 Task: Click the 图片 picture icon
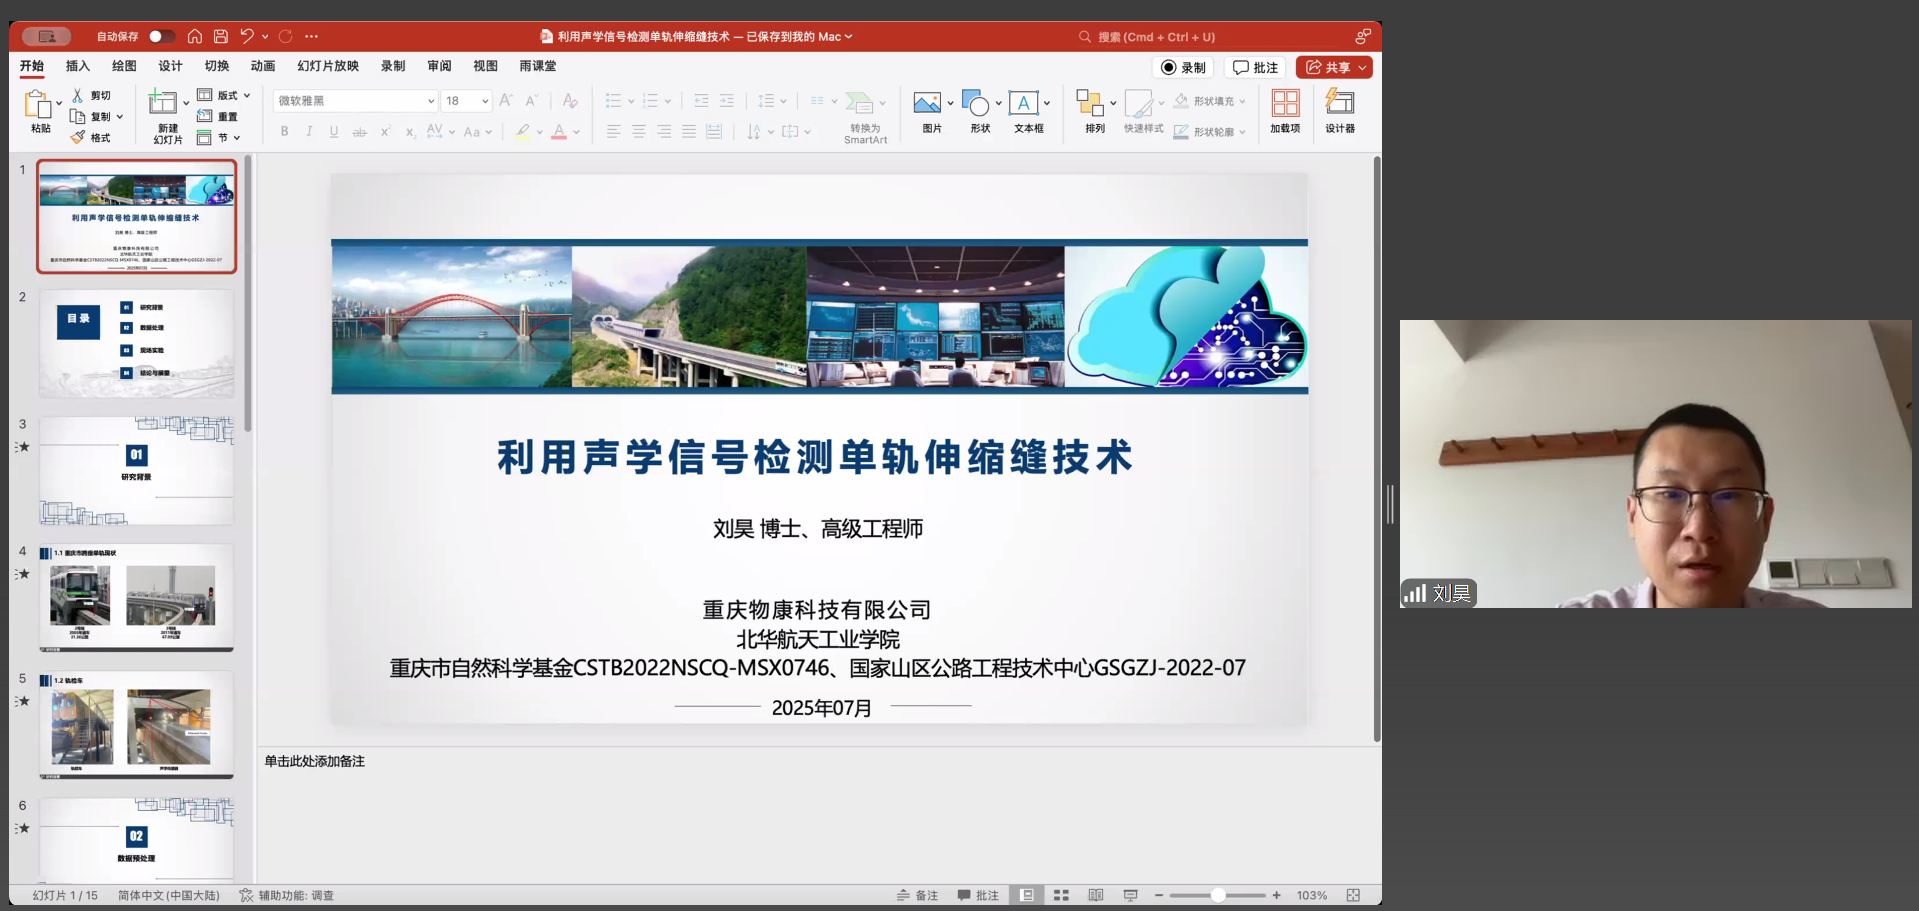[927, 102]
